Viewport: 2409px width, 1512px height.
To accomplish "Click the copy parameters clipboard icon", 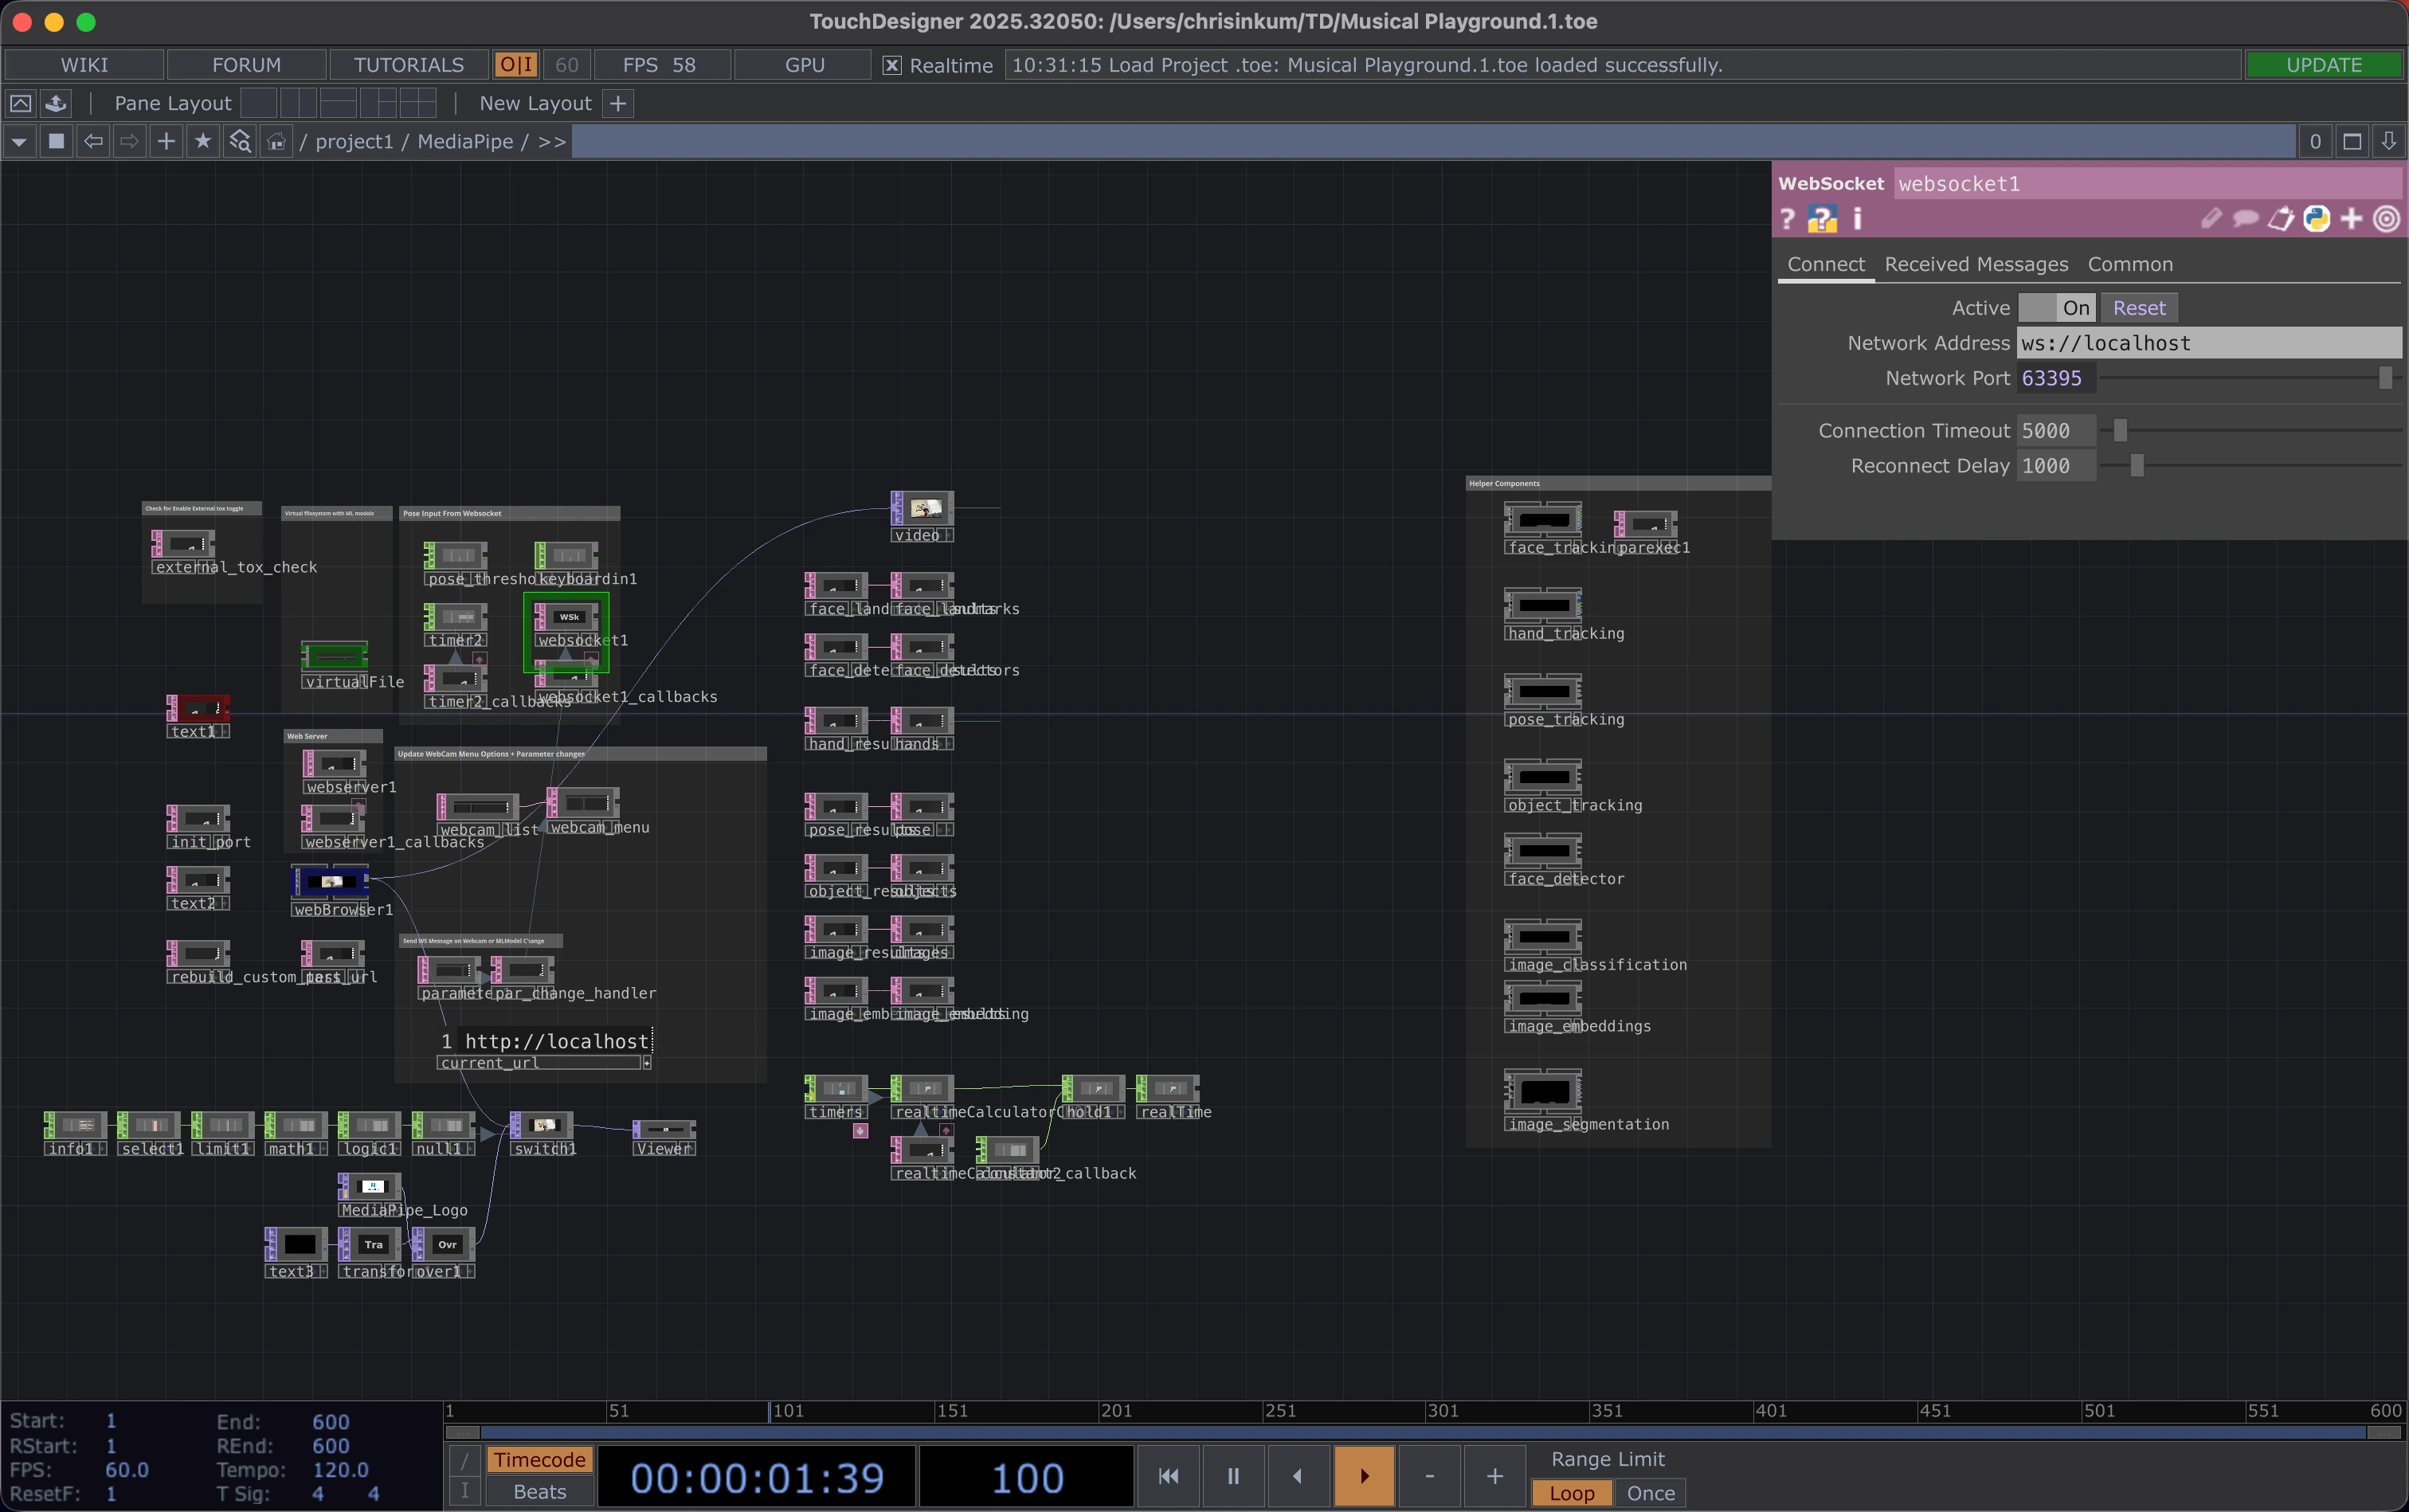I will [2280, 218].
